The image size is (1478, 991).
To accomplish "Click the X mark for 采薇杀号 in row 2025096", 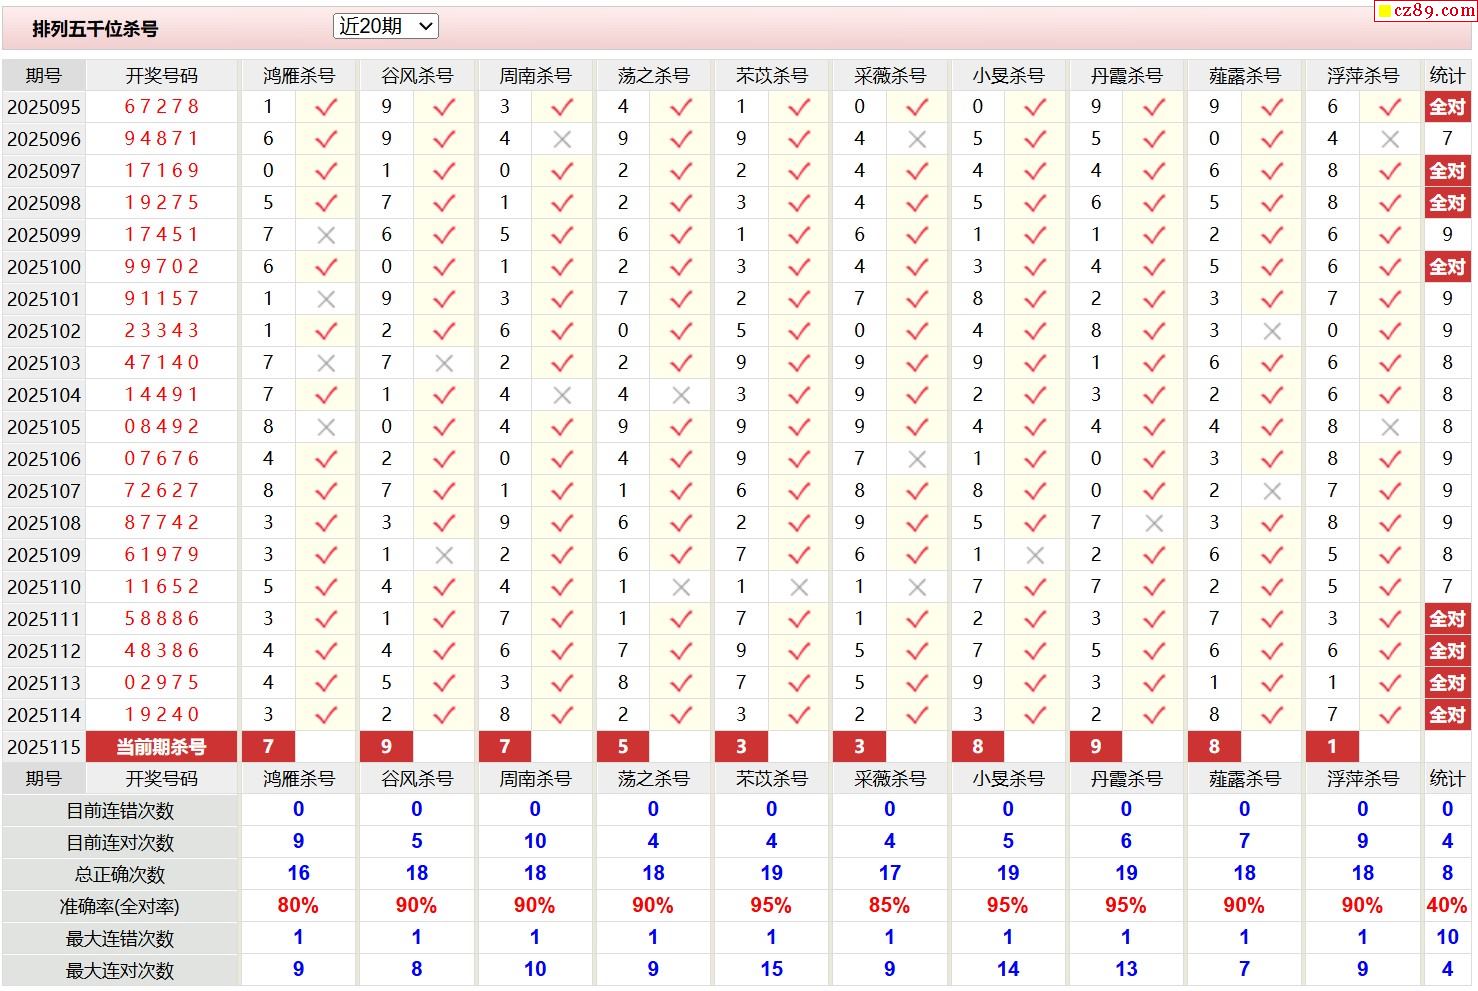I will [917, 139].
